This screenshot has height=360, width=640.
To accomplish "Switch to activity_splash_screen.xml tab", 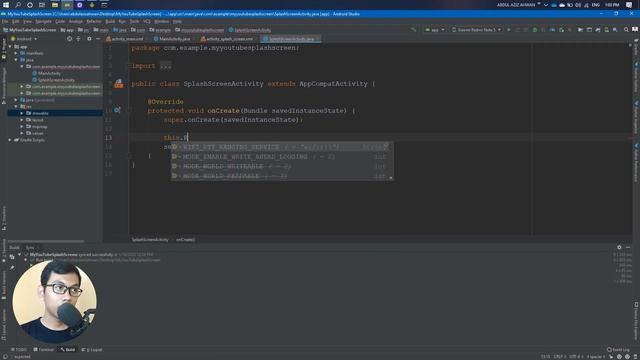I will pos(227,39).
